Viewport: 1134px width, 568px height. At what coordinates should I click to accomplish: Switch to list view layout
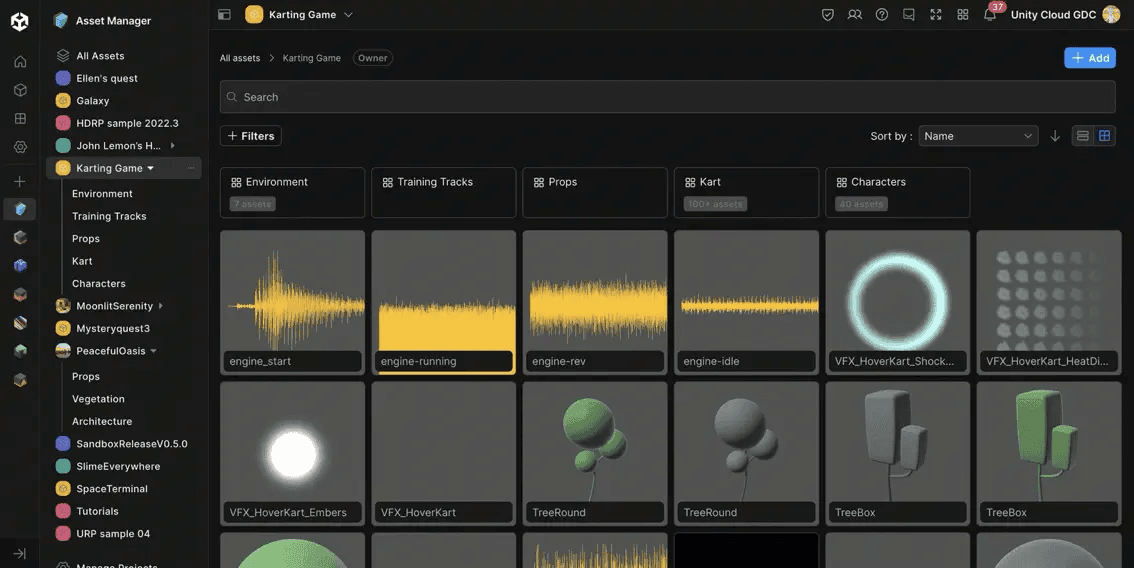pyautogui.click(x=1083, y=136)
